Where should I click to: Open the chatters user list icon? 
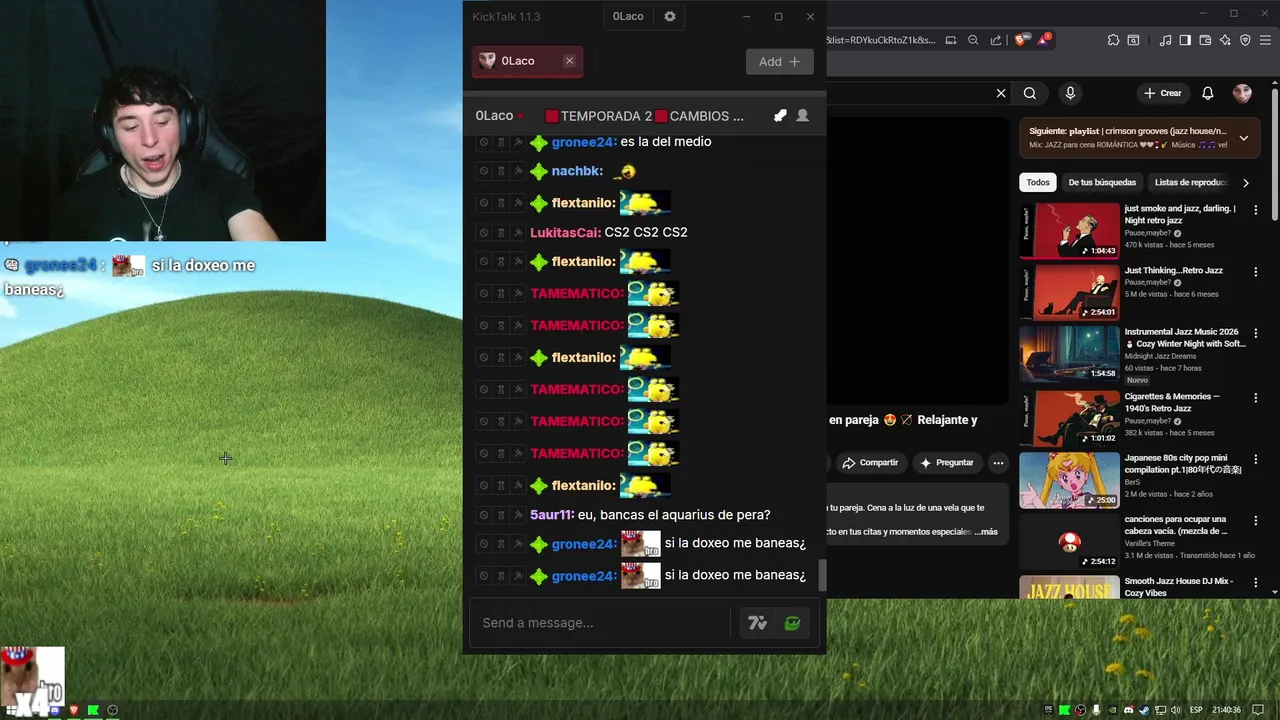[802, 116]
